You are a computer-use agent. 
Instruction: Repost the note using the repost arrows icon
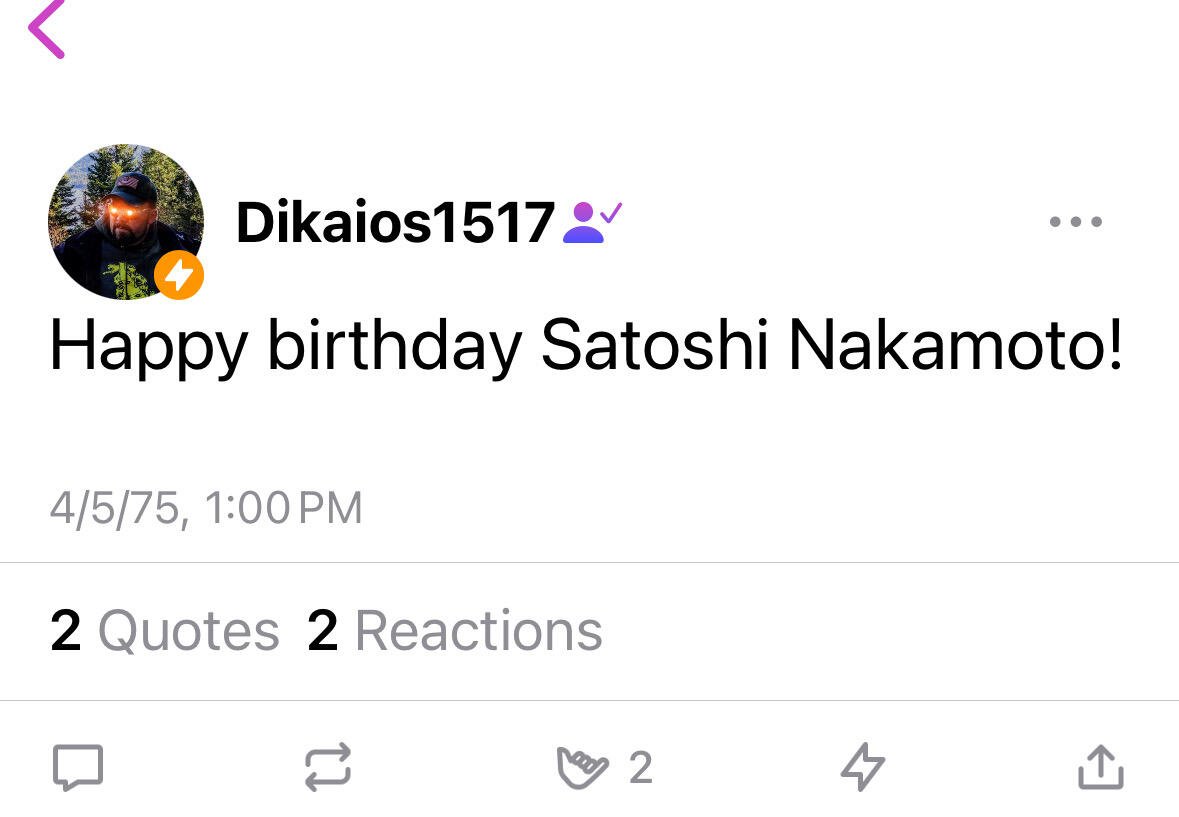tap(328, 767)
